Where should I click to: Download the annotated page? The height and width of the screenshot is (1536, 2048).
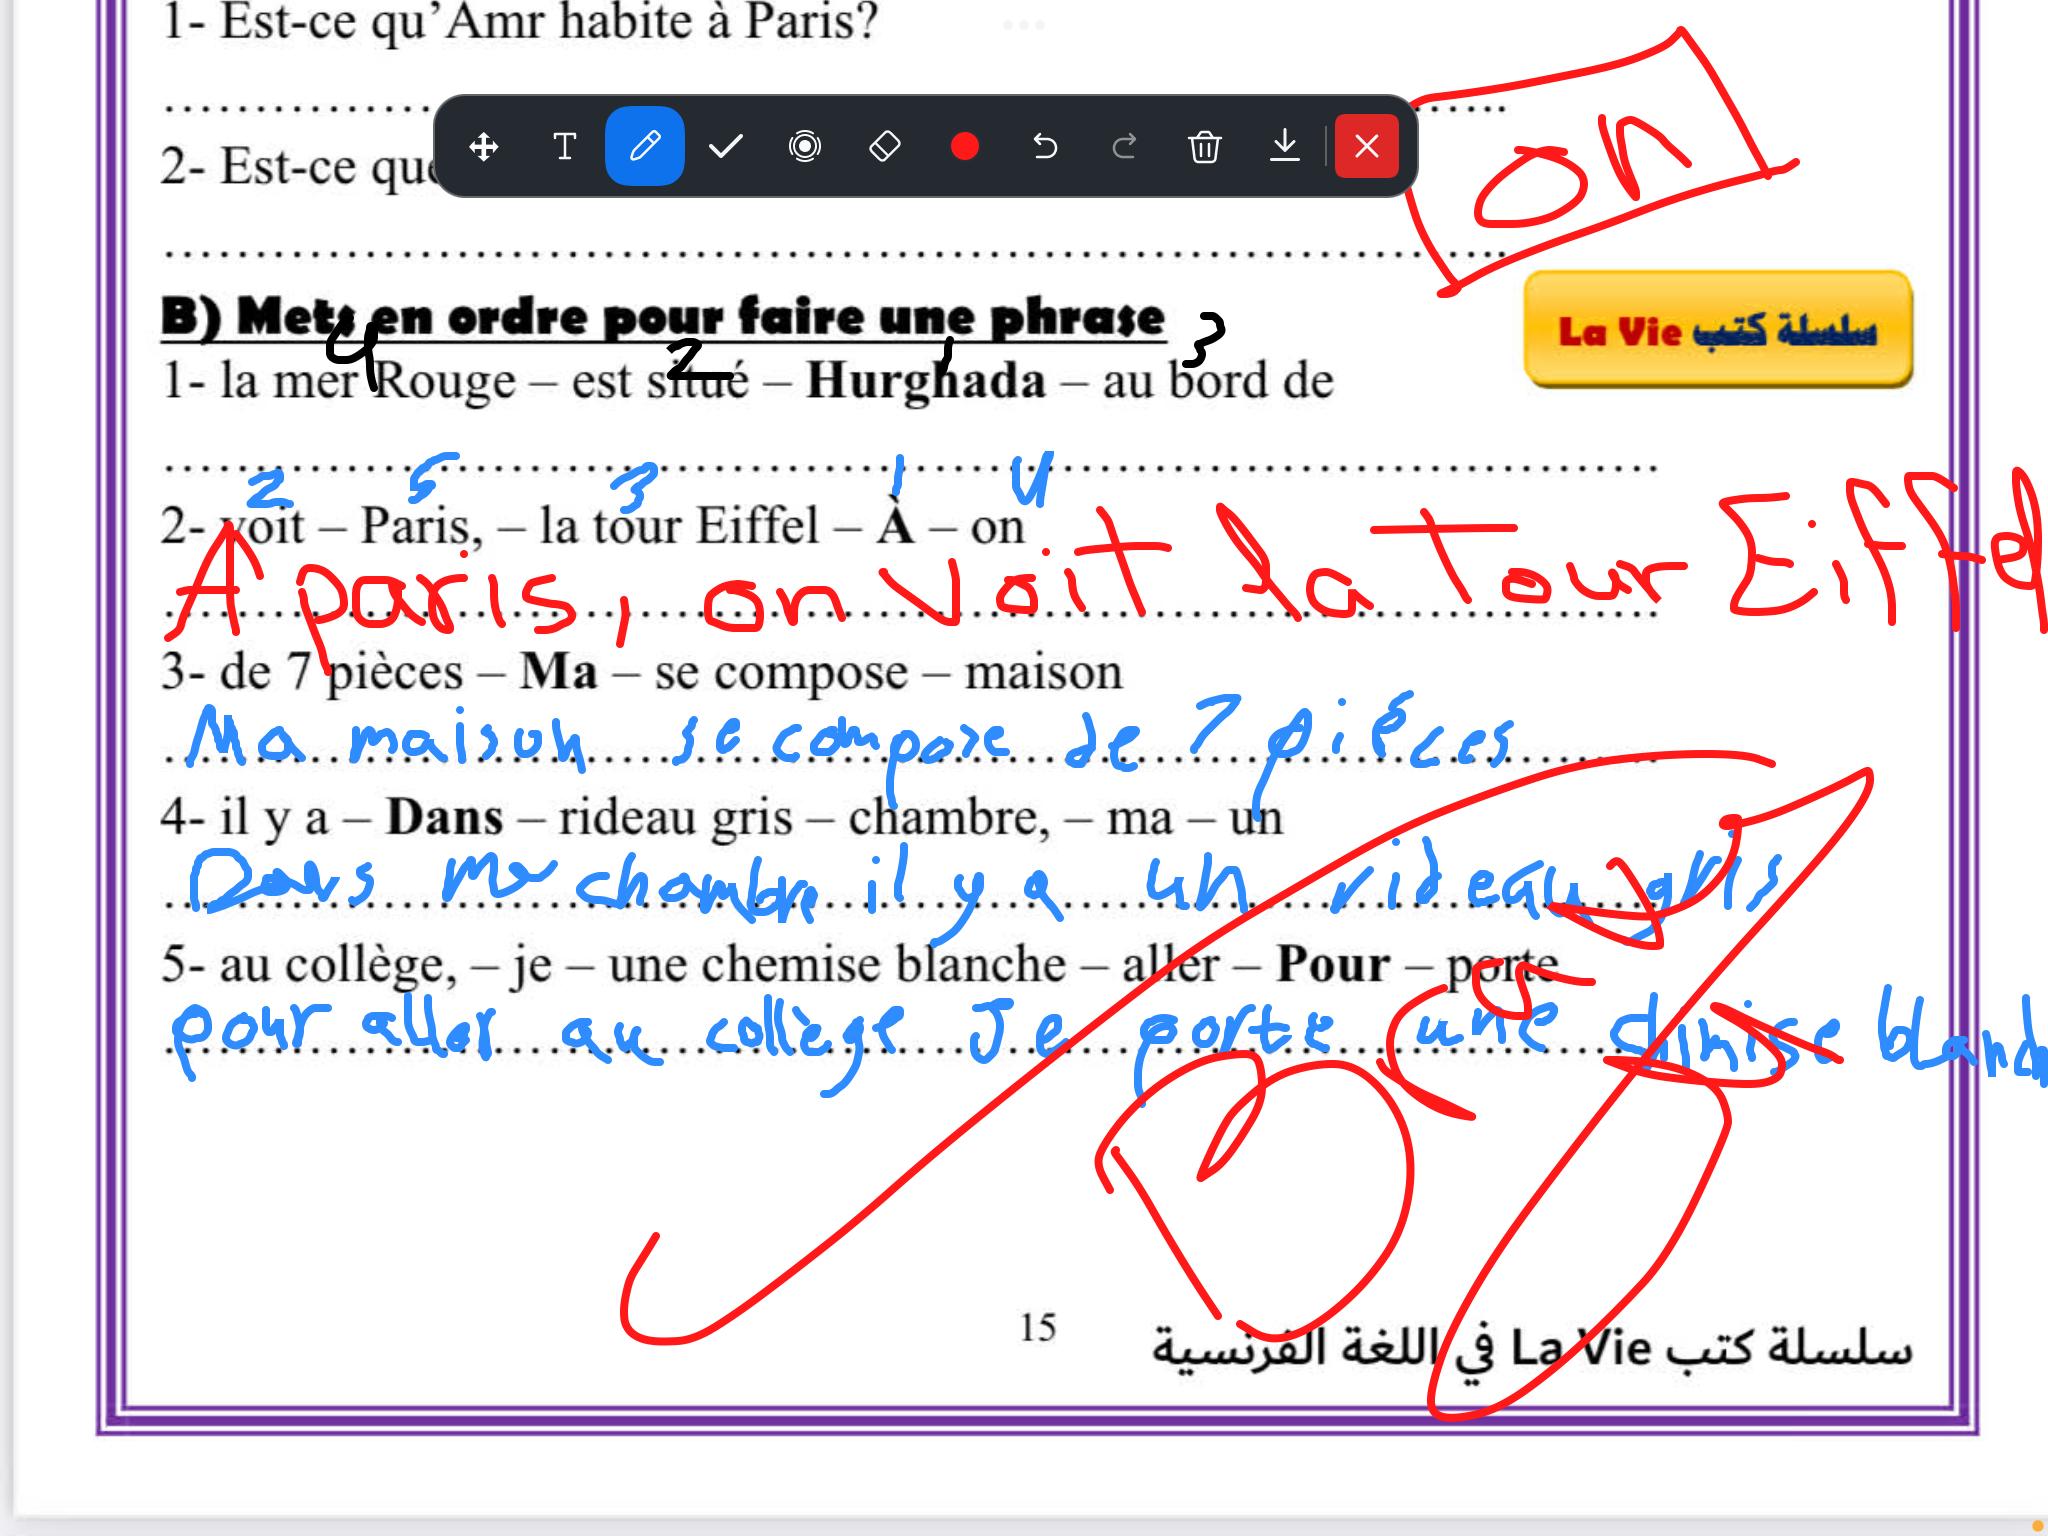point(1285,147)
